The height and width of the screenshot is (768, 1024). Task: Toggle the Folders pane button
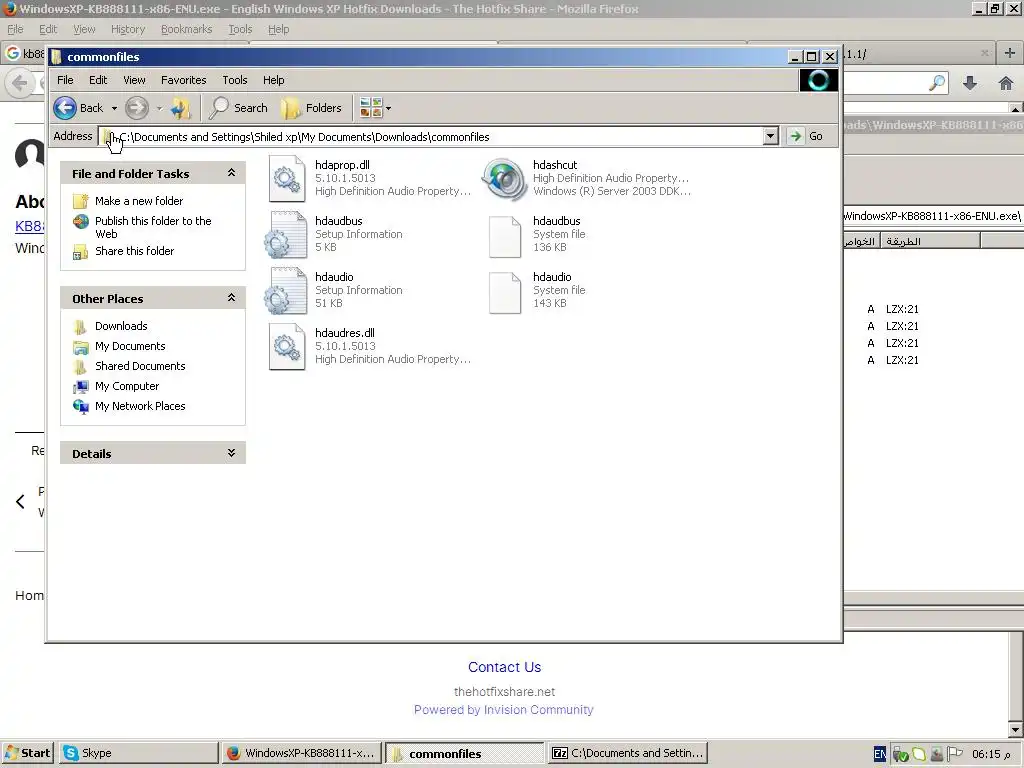(x=312, y=108)
